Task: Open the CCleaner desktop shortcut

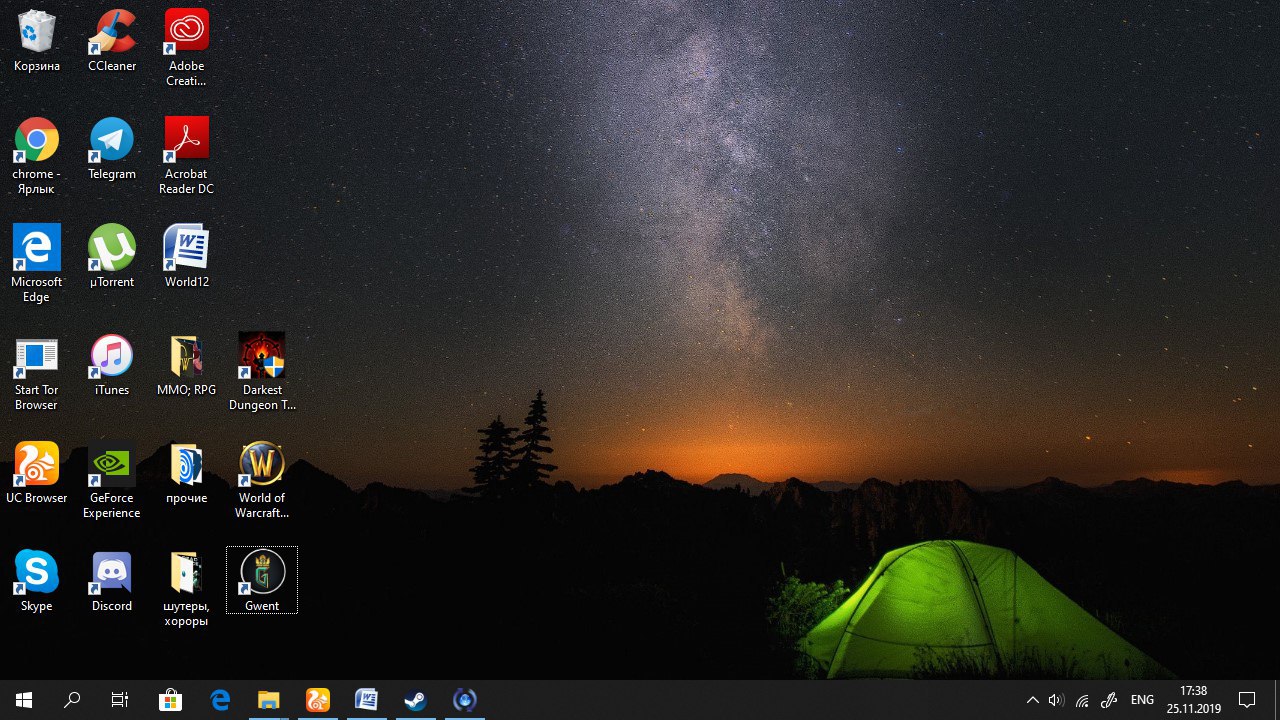Action: click(x=112, y=41)
